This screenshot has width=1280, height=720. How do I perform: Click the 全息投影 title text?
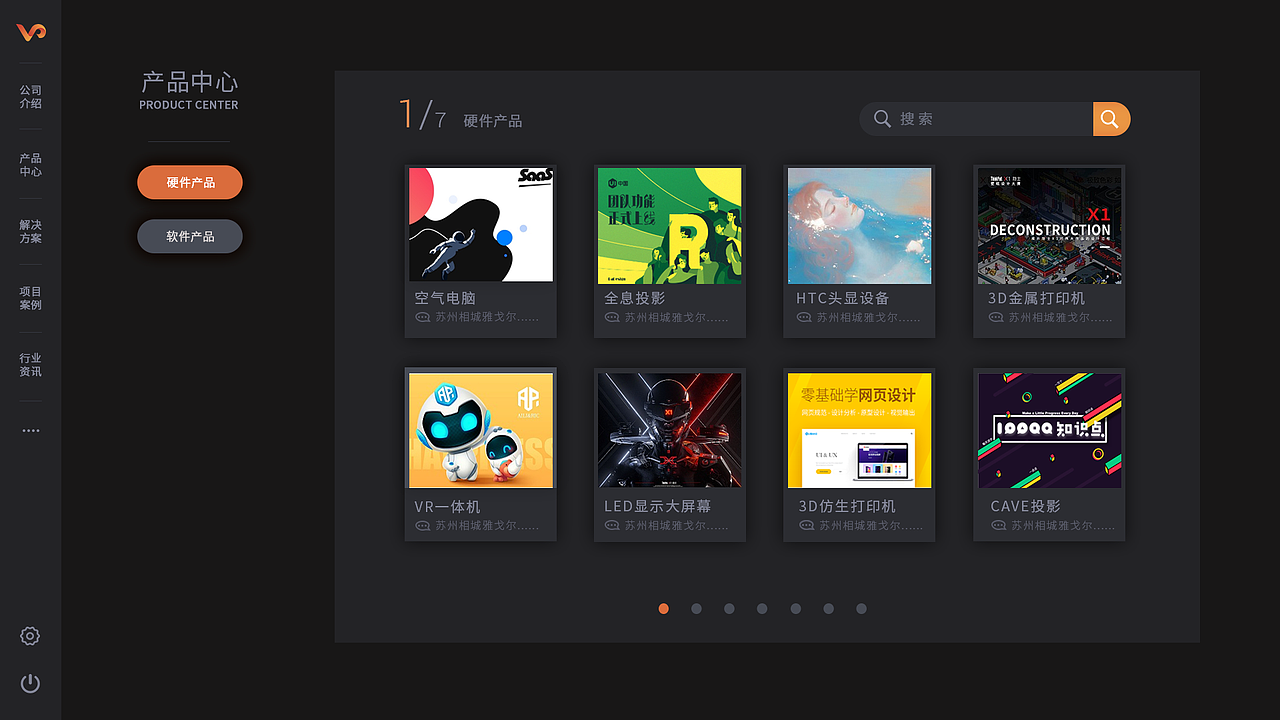(x=634, y=298)
